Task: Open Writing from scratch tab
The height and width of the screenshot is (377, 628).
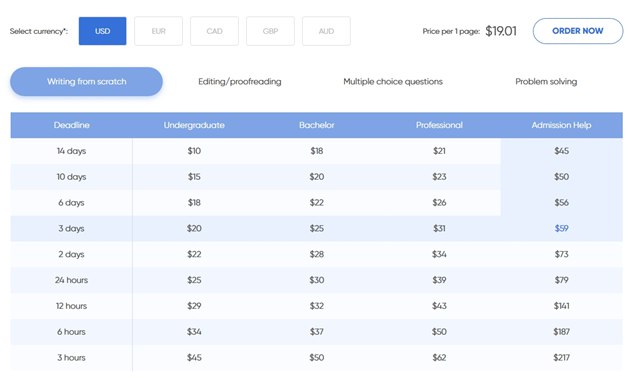Action: click(x=87, y=82)
